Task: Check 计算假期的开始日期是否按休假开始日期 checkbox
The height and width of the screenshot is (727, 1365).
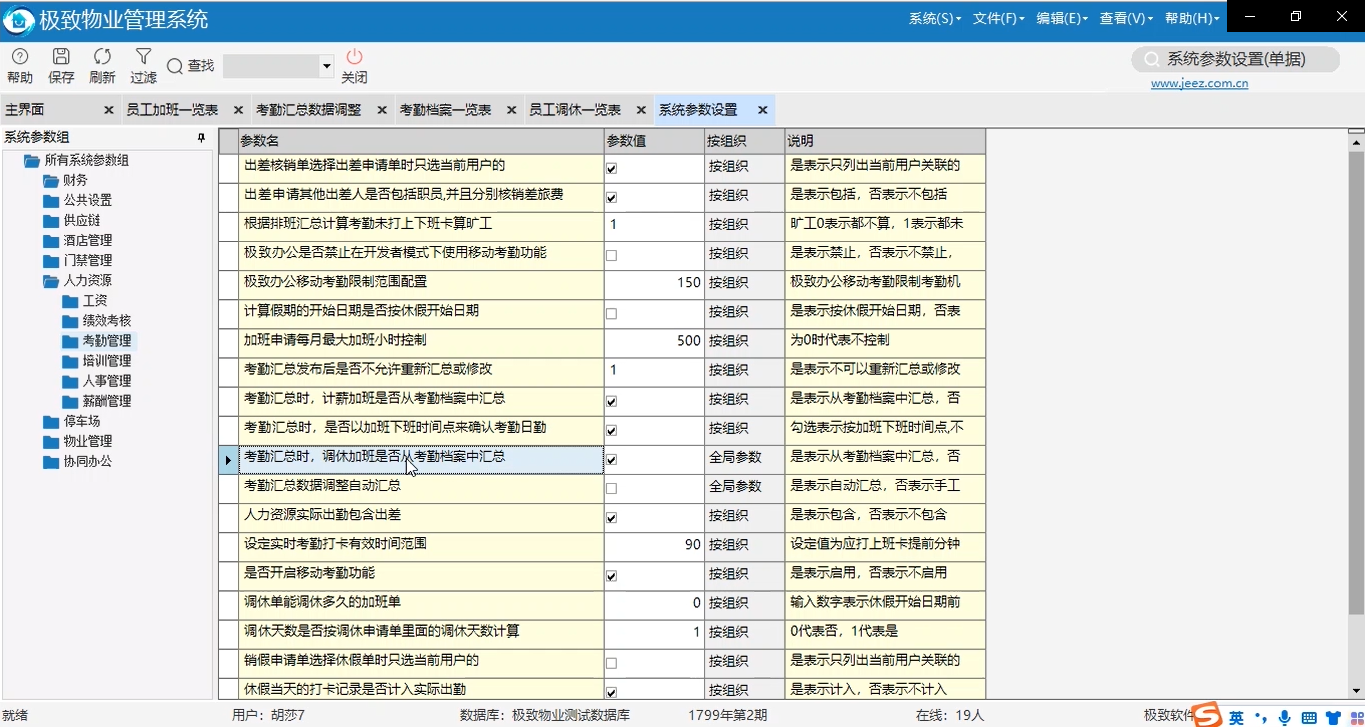Action: pyautogui.click(x=611, y=314)
